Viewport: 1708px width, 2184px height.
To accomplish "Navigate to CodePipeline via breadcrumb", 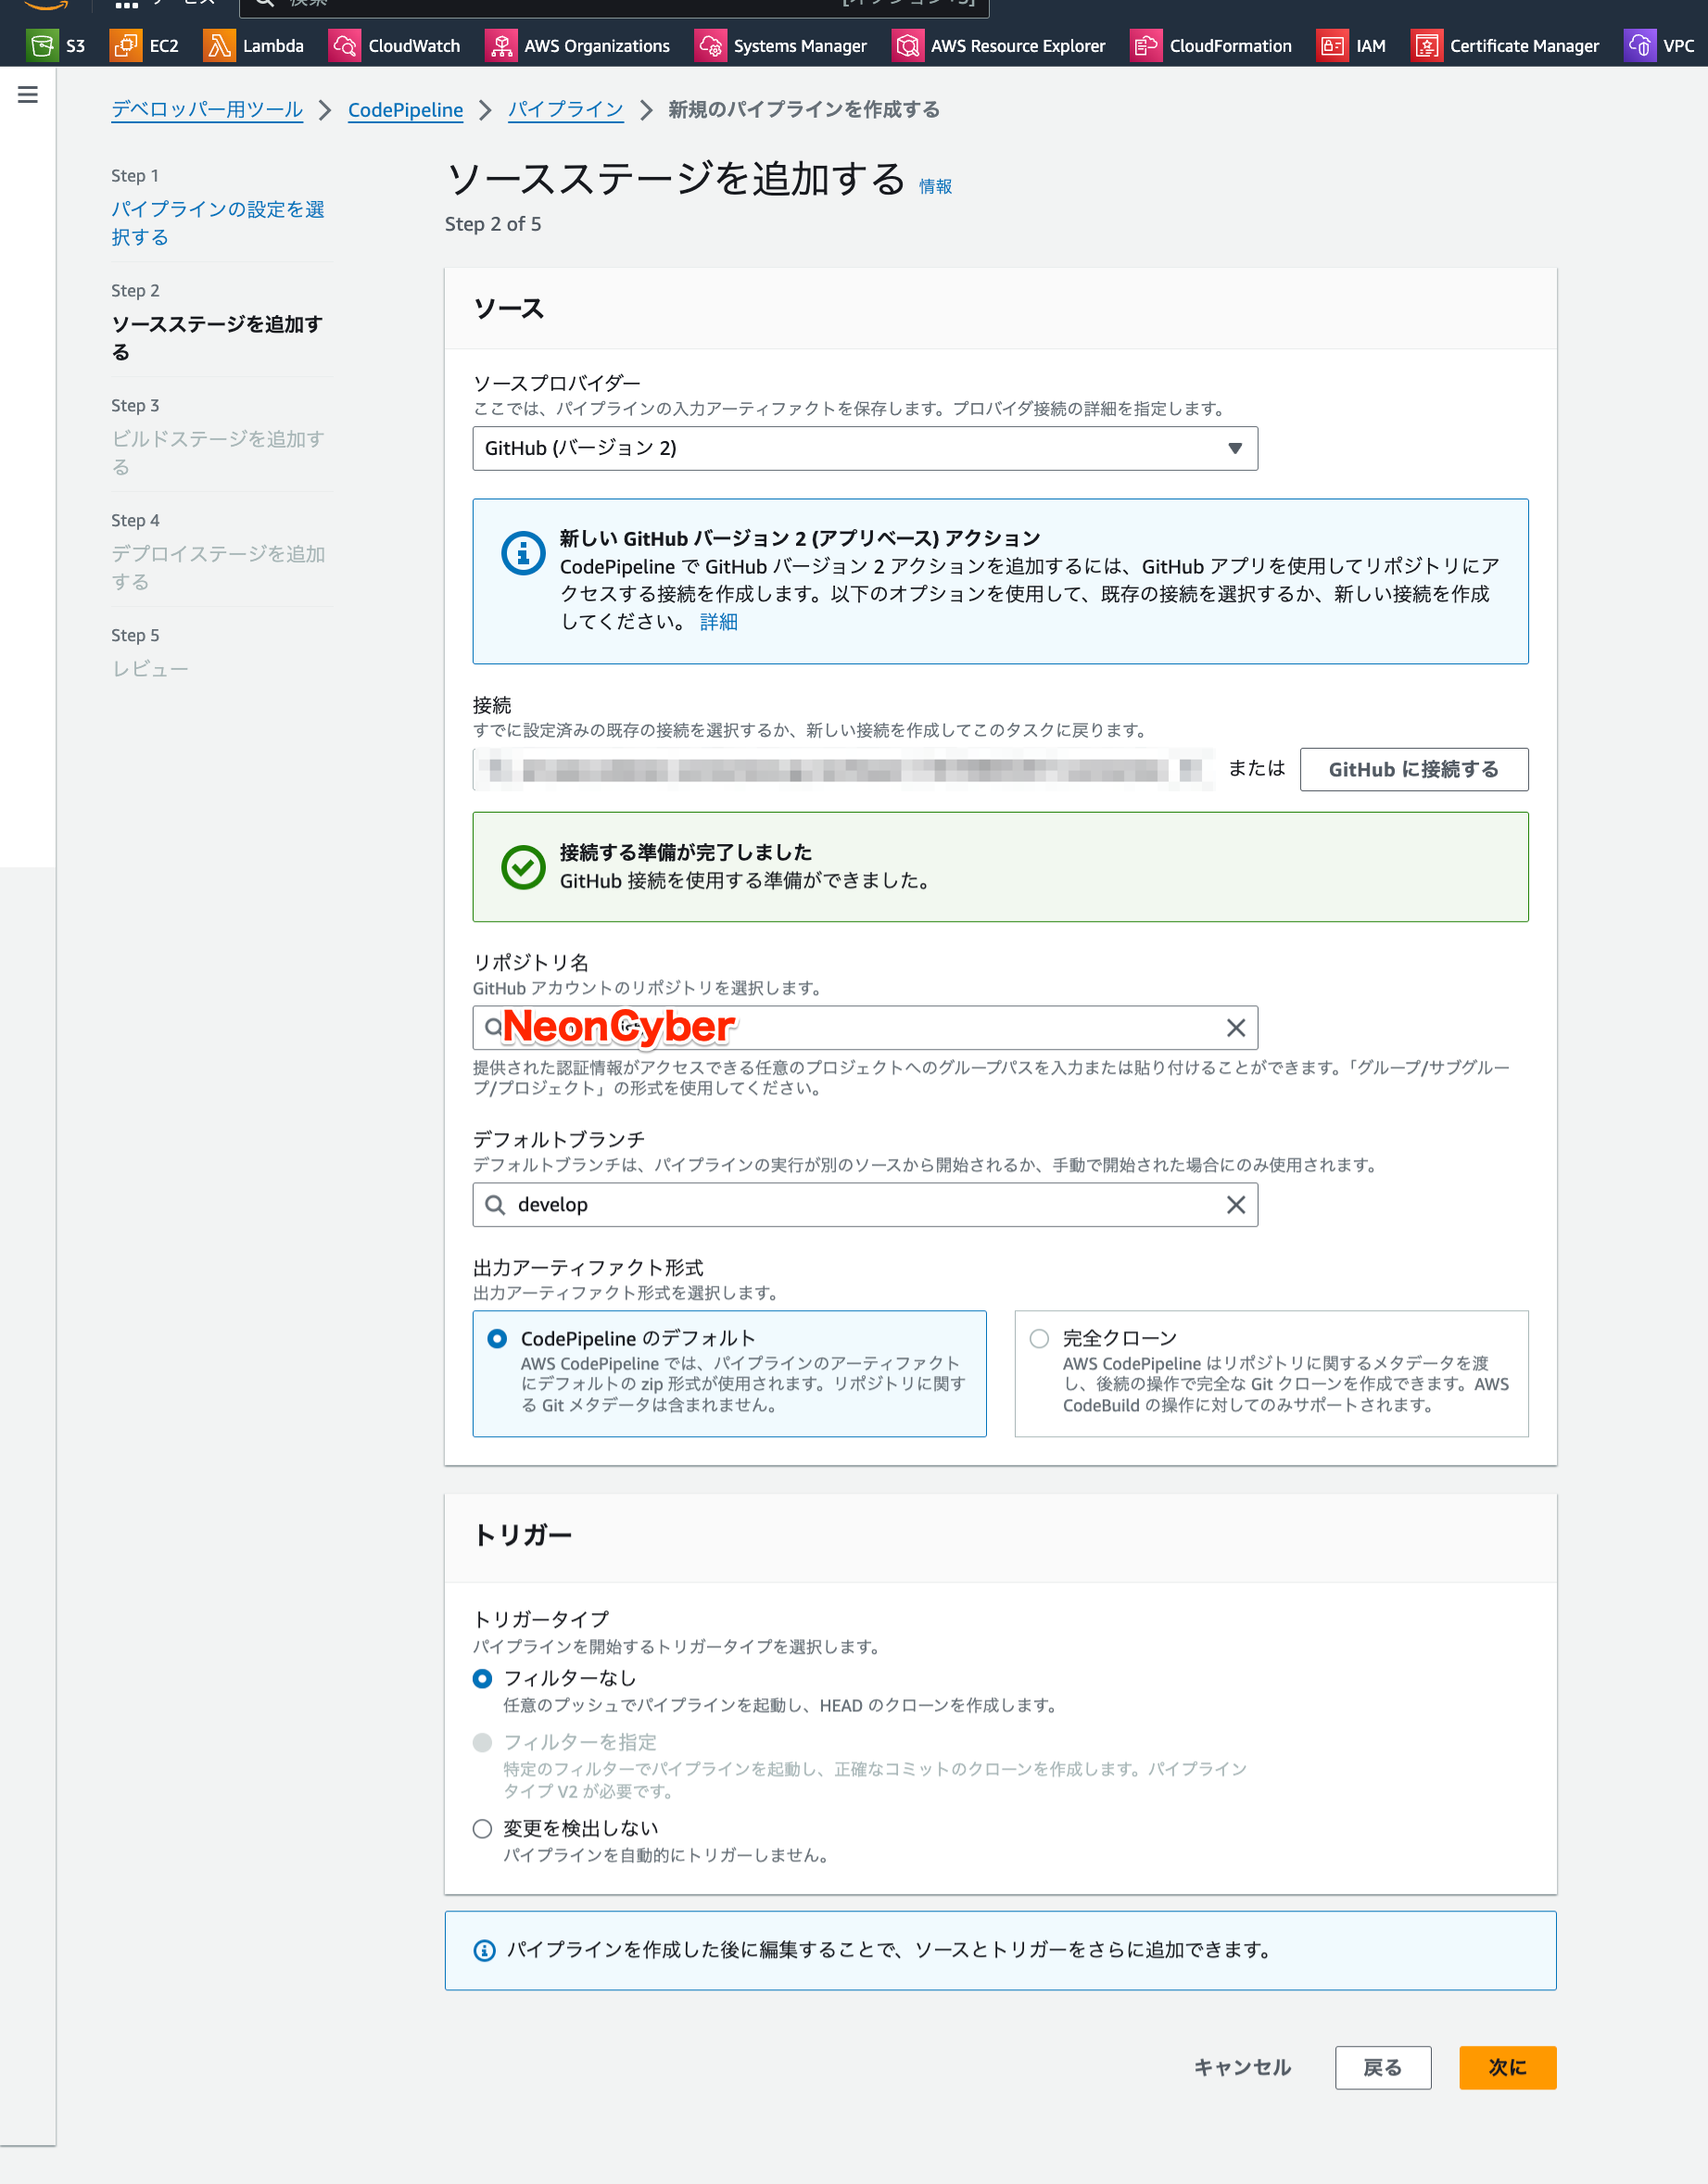I will click(405, 110).
